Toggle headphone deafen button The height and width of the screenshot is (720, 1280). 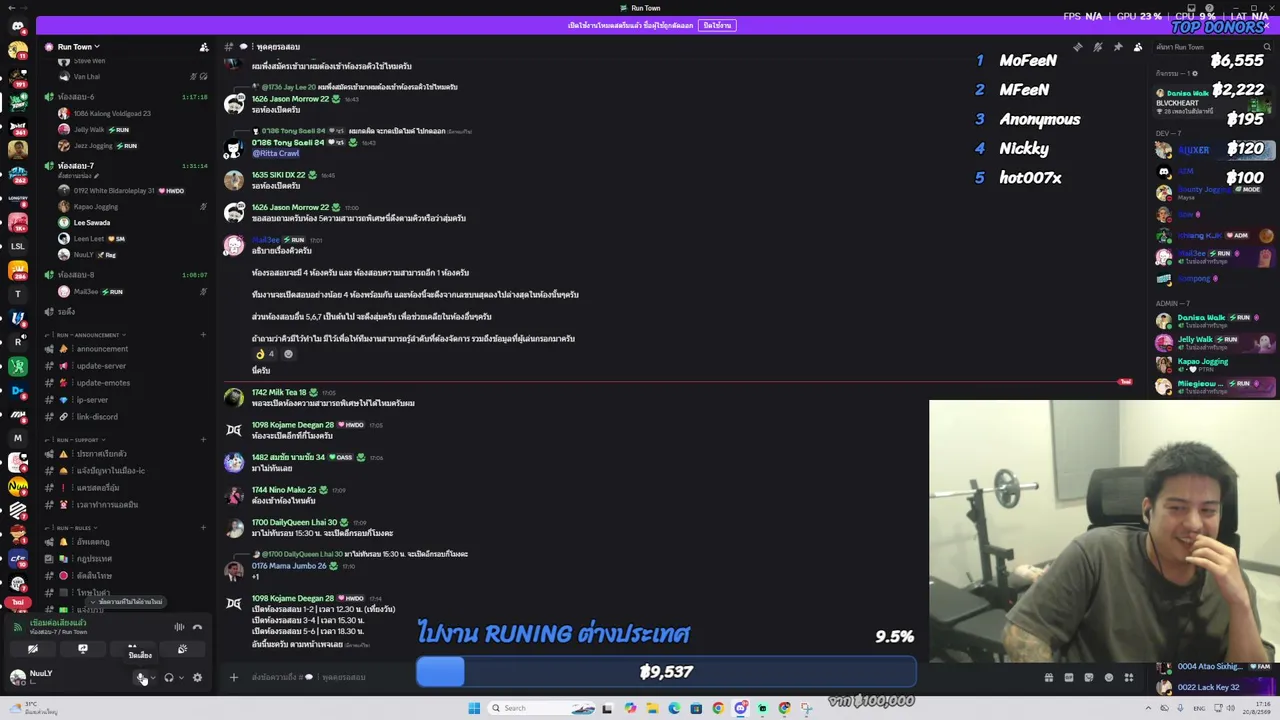(x=168, y=678)
